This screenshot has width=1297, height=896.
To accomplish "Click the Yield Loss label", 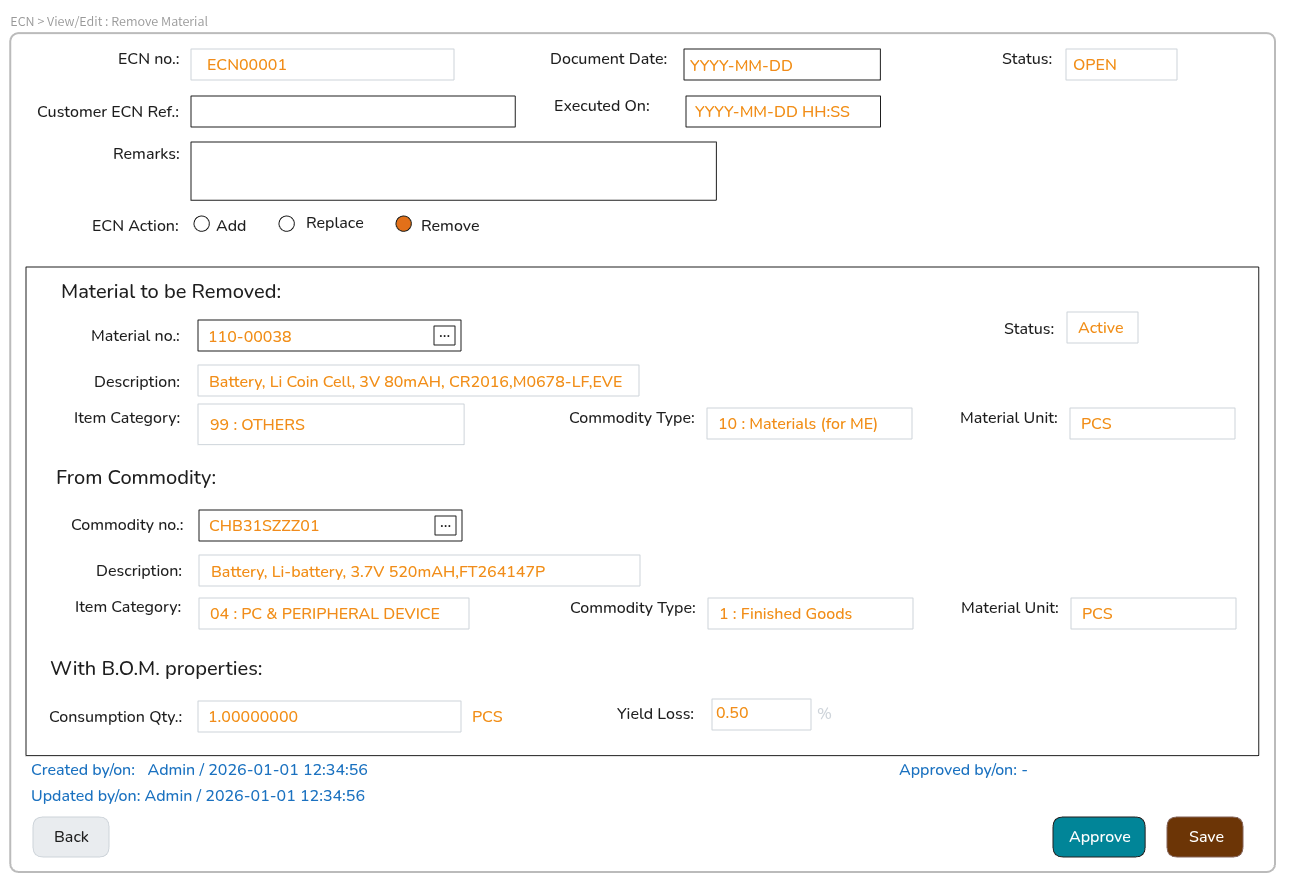I will (655, 714).
